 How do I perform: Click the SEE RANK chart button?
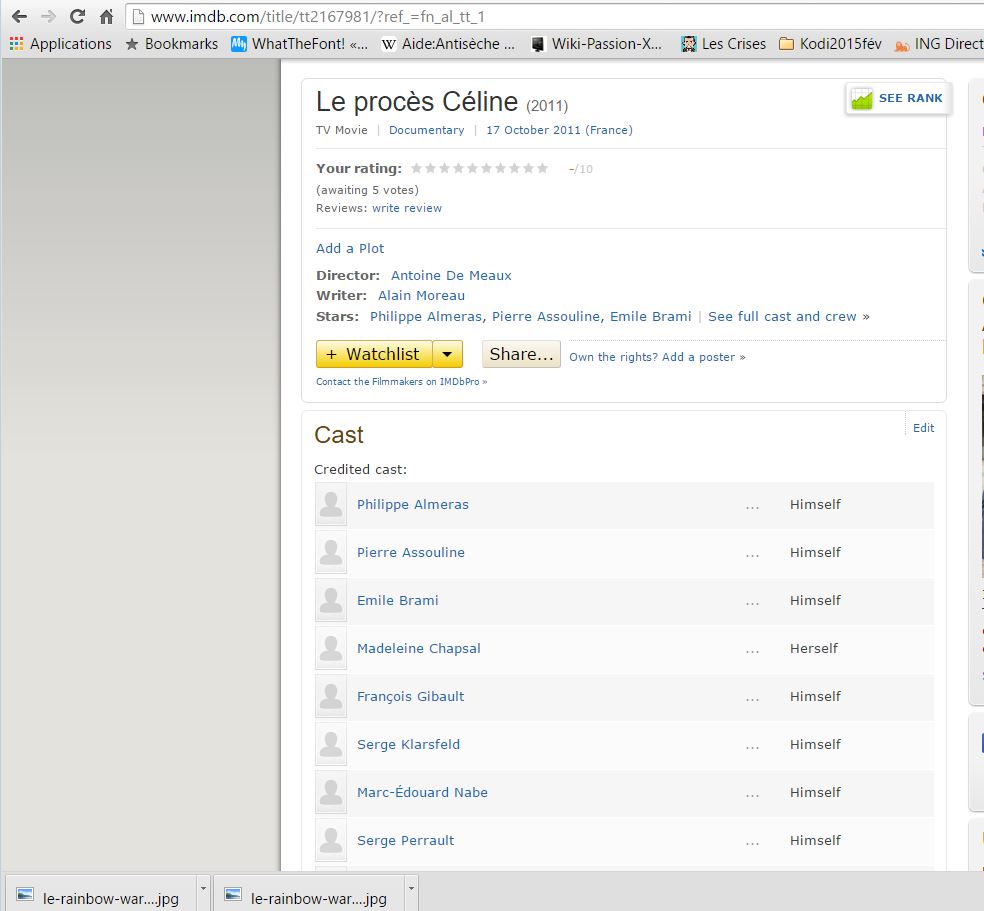[897, 99]
